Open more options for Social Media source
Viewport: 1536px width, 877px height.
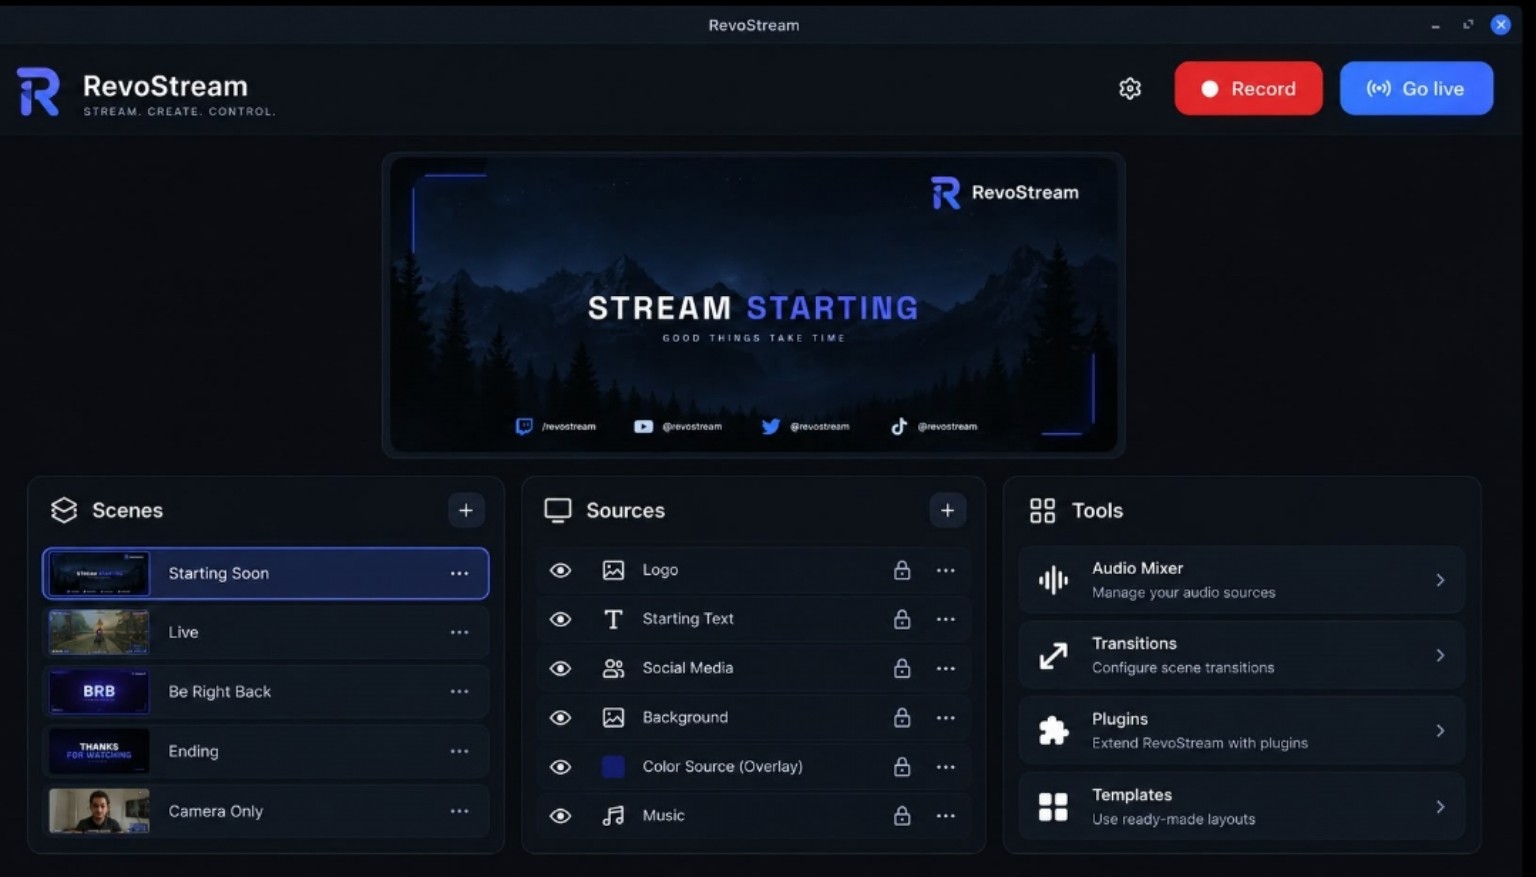[x=946, y=668]
